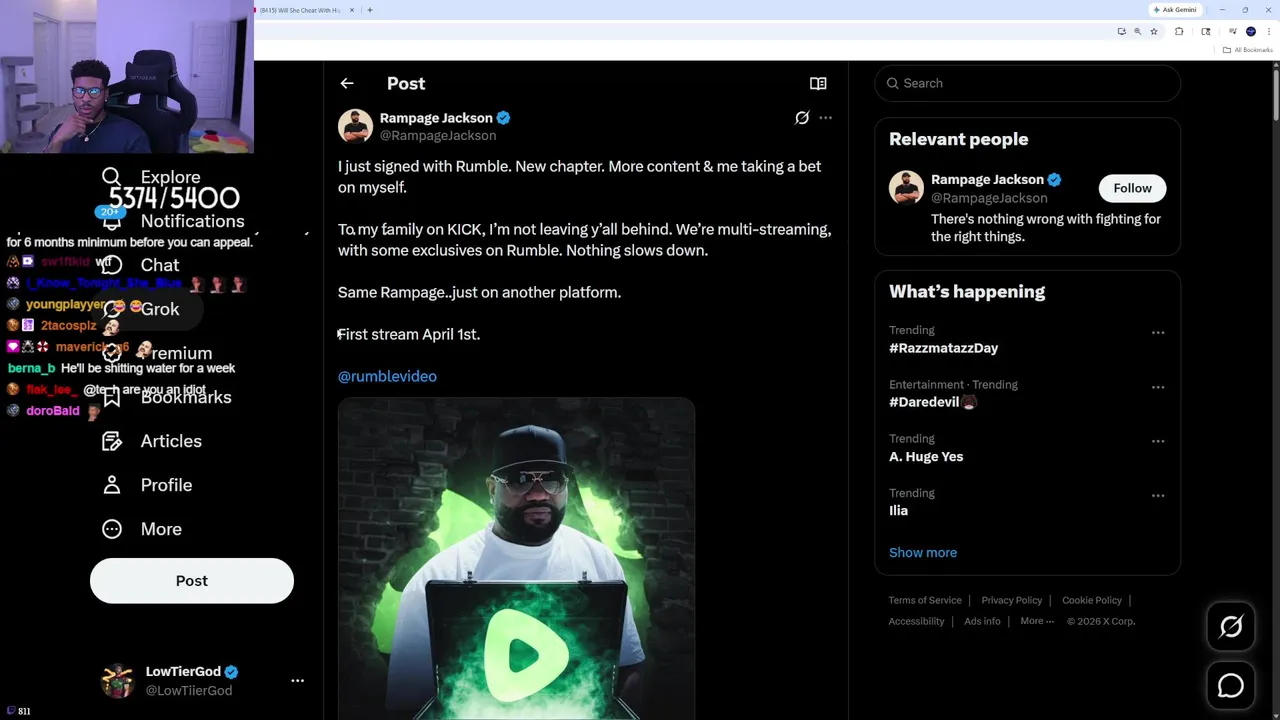Open more options for Ilia trend
Screen dimensions: 1280x720
click(x=1158, y=495)
